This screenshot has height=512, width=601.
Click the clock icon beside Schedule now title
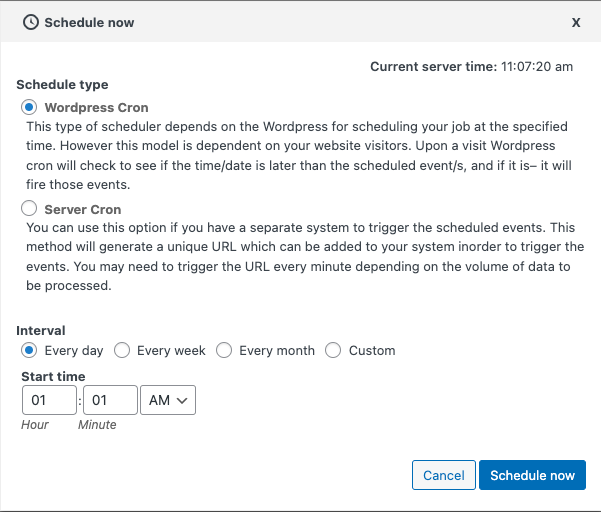tap(31, 22)
